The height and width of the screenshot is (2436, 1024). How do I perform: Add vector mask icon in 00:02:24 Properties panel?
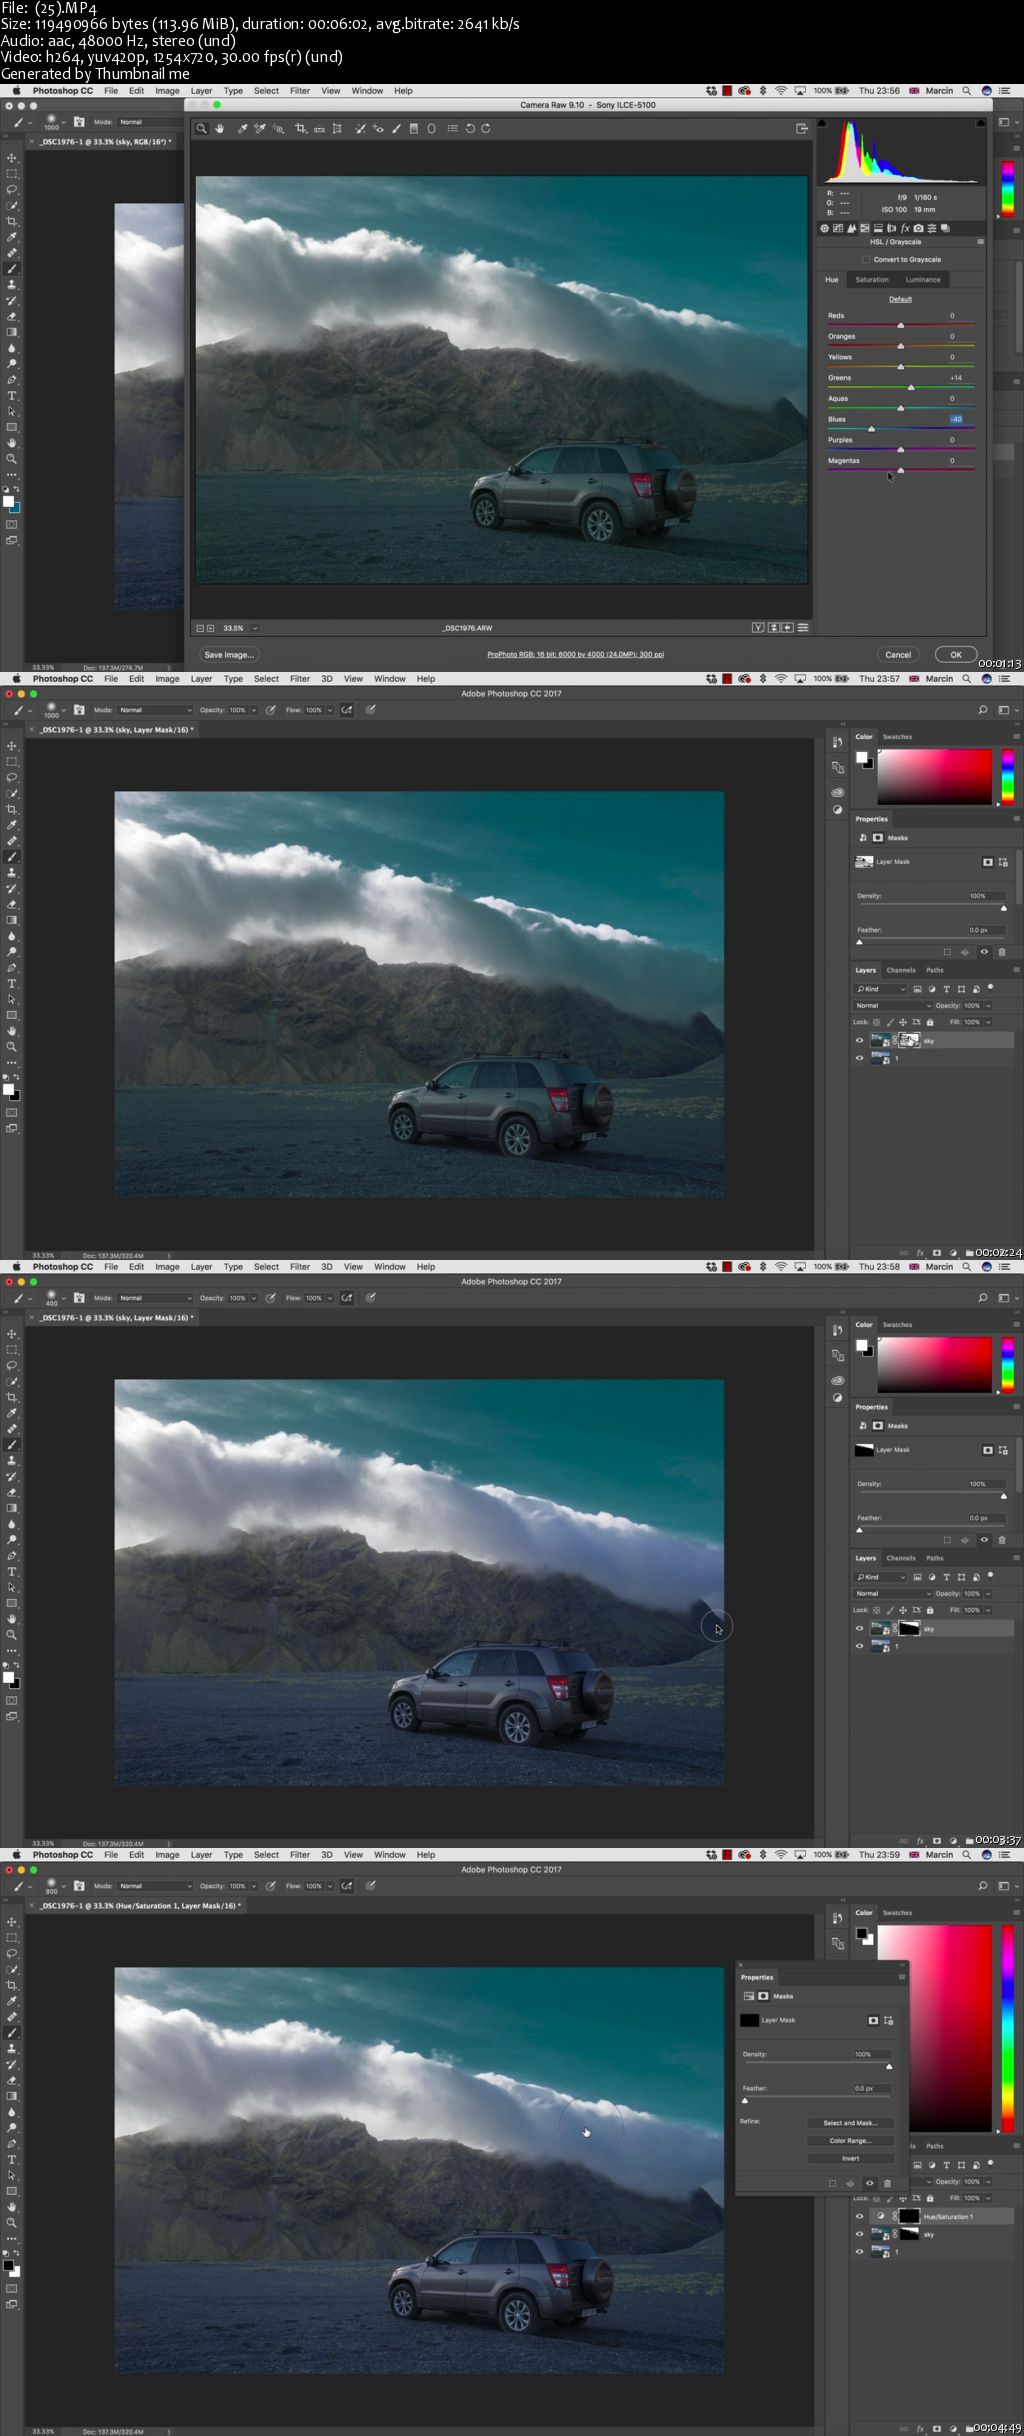pos(1003,862)
